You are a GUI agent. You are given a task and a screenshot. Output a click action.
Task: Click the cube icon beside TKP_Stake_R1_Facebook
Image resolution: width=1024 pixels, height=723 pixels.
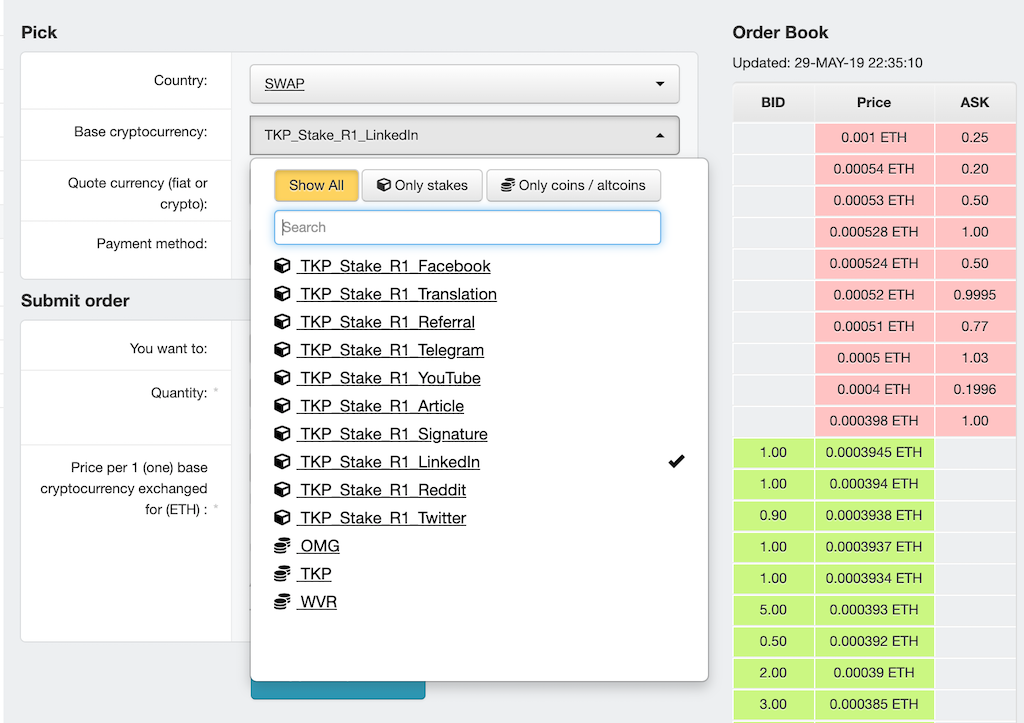(282, 266)
